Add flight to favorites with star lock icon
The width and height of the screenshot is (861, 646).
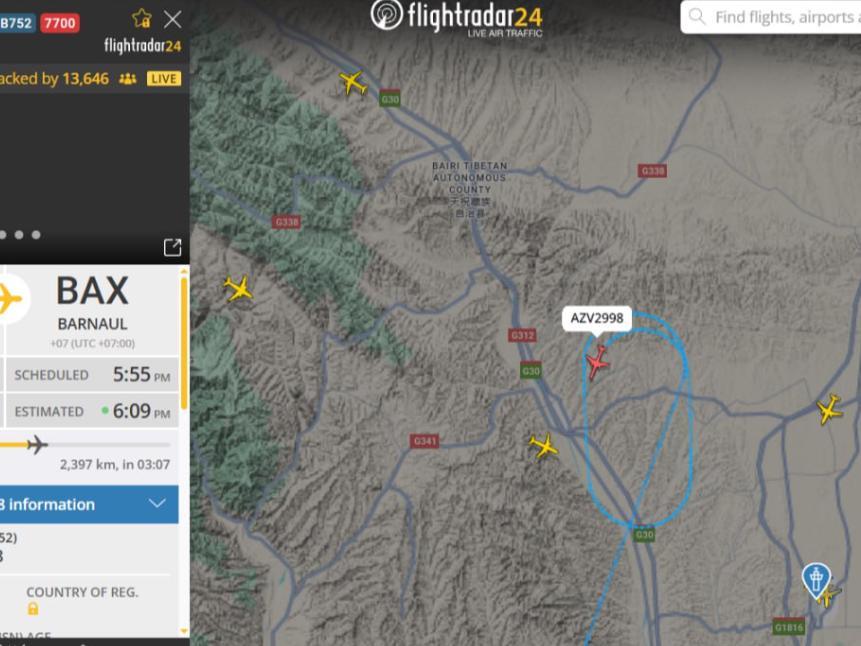(142, 19)
